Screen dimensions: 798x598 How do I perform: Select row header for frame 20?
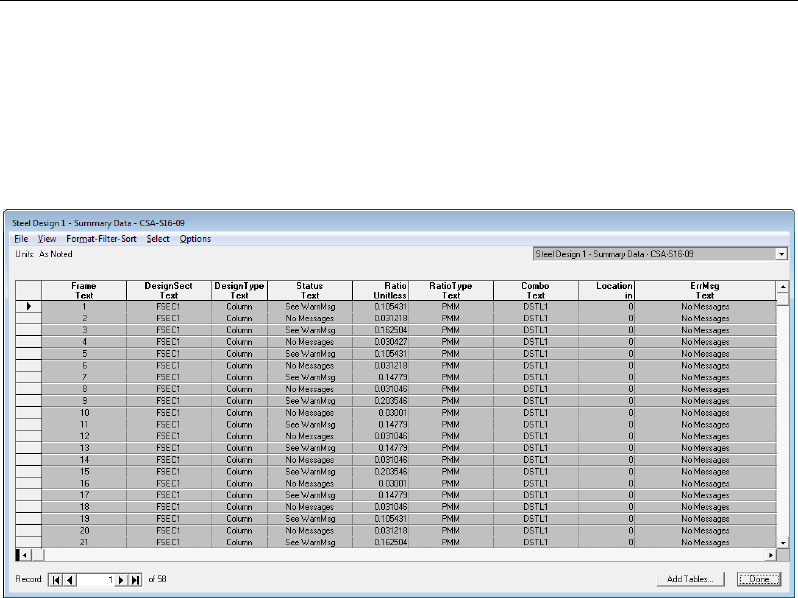pyautogui.click(x=28, y=530)
